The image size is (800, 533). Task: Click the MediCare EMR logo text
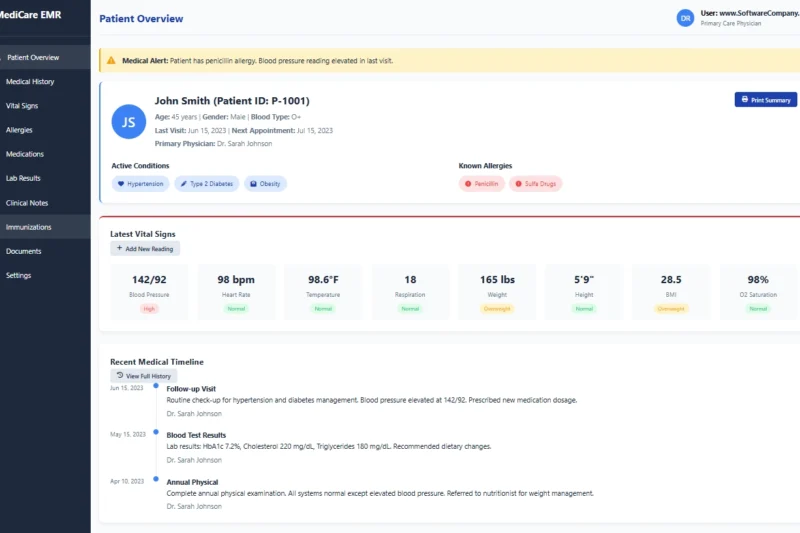[31, 15]
